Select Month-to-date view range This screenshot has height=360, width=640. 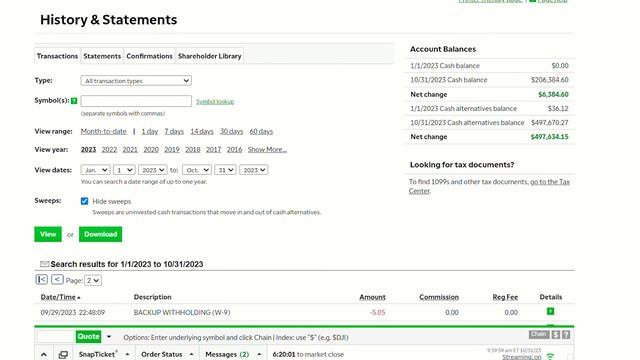coord(104,131)
